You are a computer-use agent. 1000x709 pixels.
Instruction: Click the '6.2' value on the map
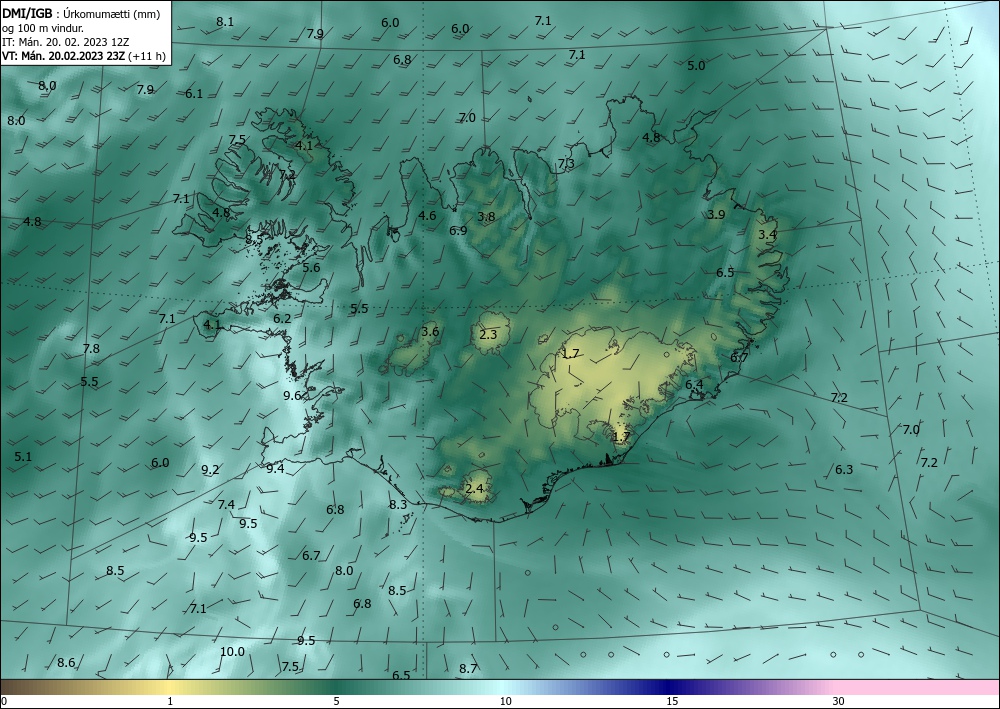(282, 318)
